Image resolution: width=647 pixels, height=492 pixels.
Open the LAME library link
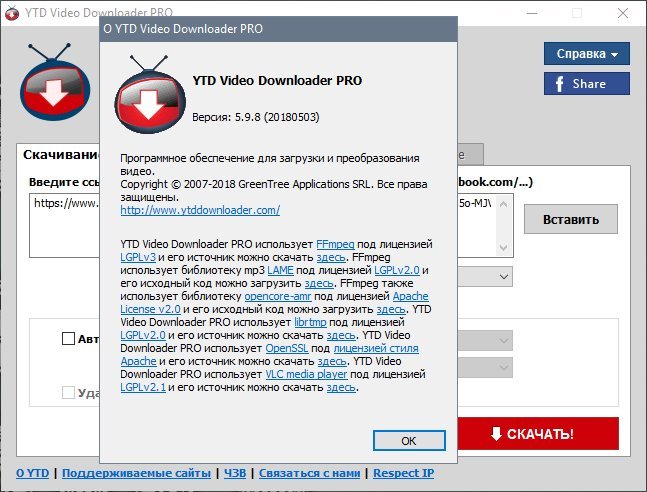(x=280, y=270)
